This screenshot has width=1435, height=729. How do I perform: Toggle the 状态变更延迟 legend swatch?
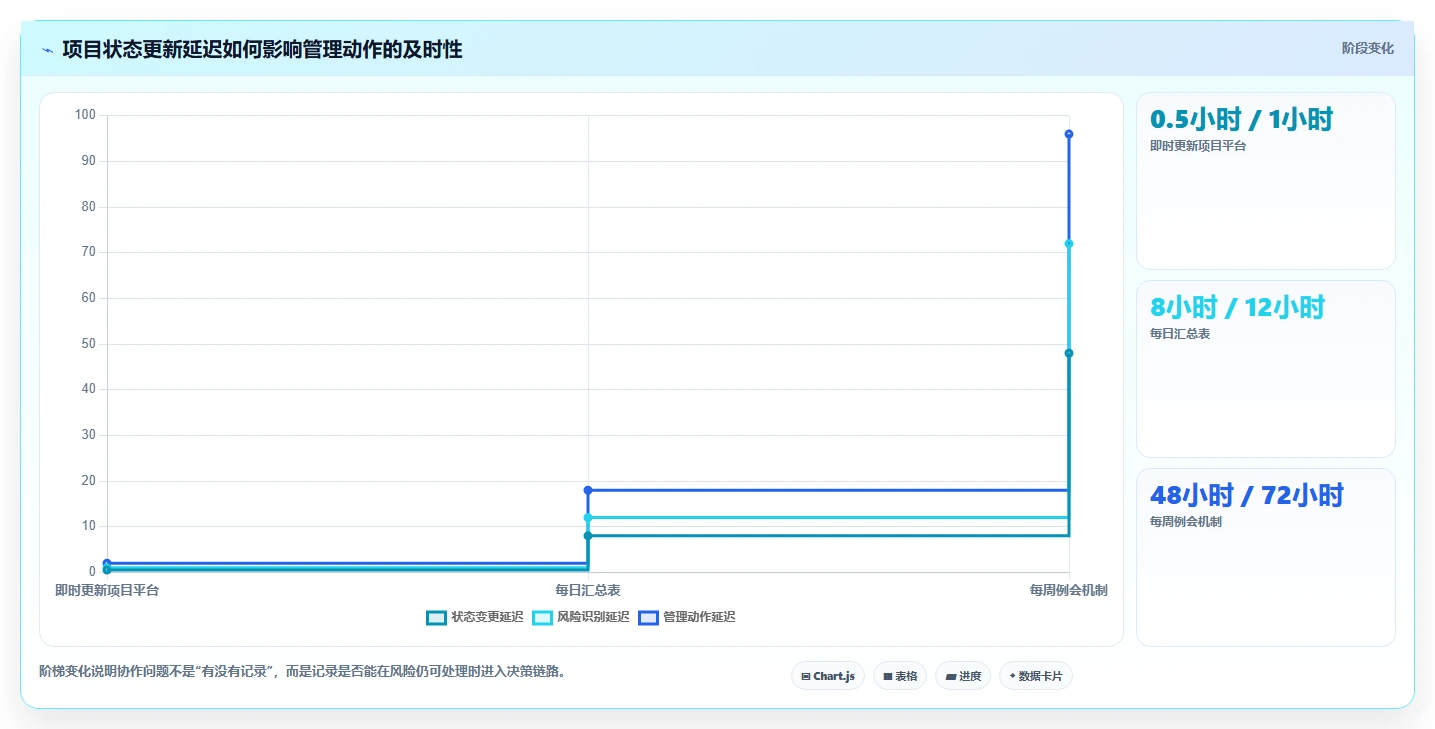pyautogui.click(x=436, y=618)
